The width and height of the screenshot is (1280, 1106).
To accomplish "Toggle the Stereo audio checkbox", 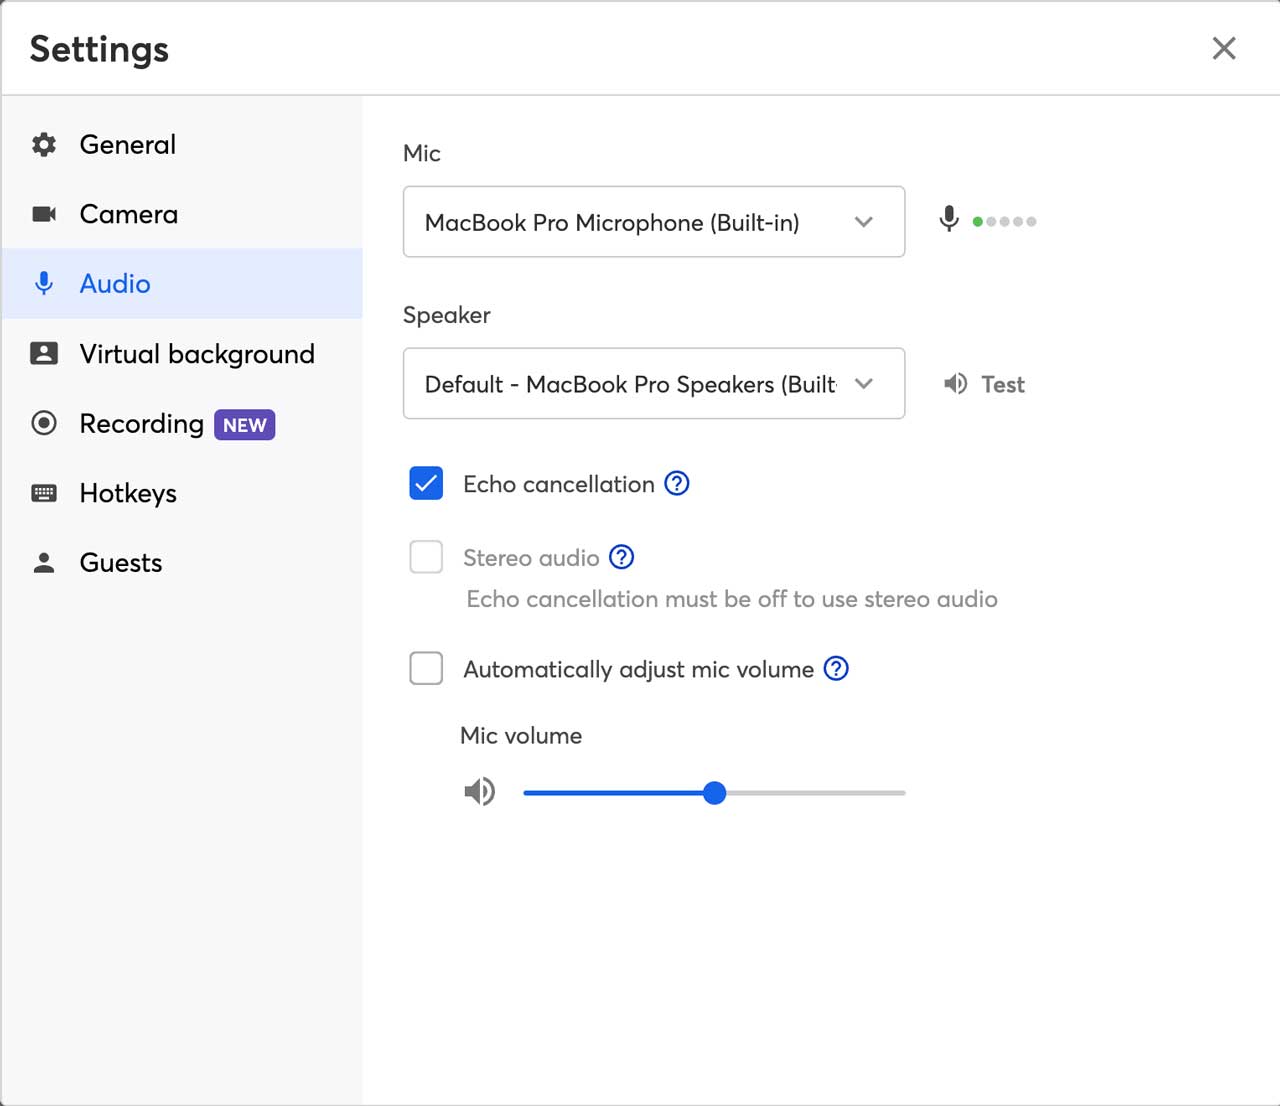I will click(x=426, y=557).
